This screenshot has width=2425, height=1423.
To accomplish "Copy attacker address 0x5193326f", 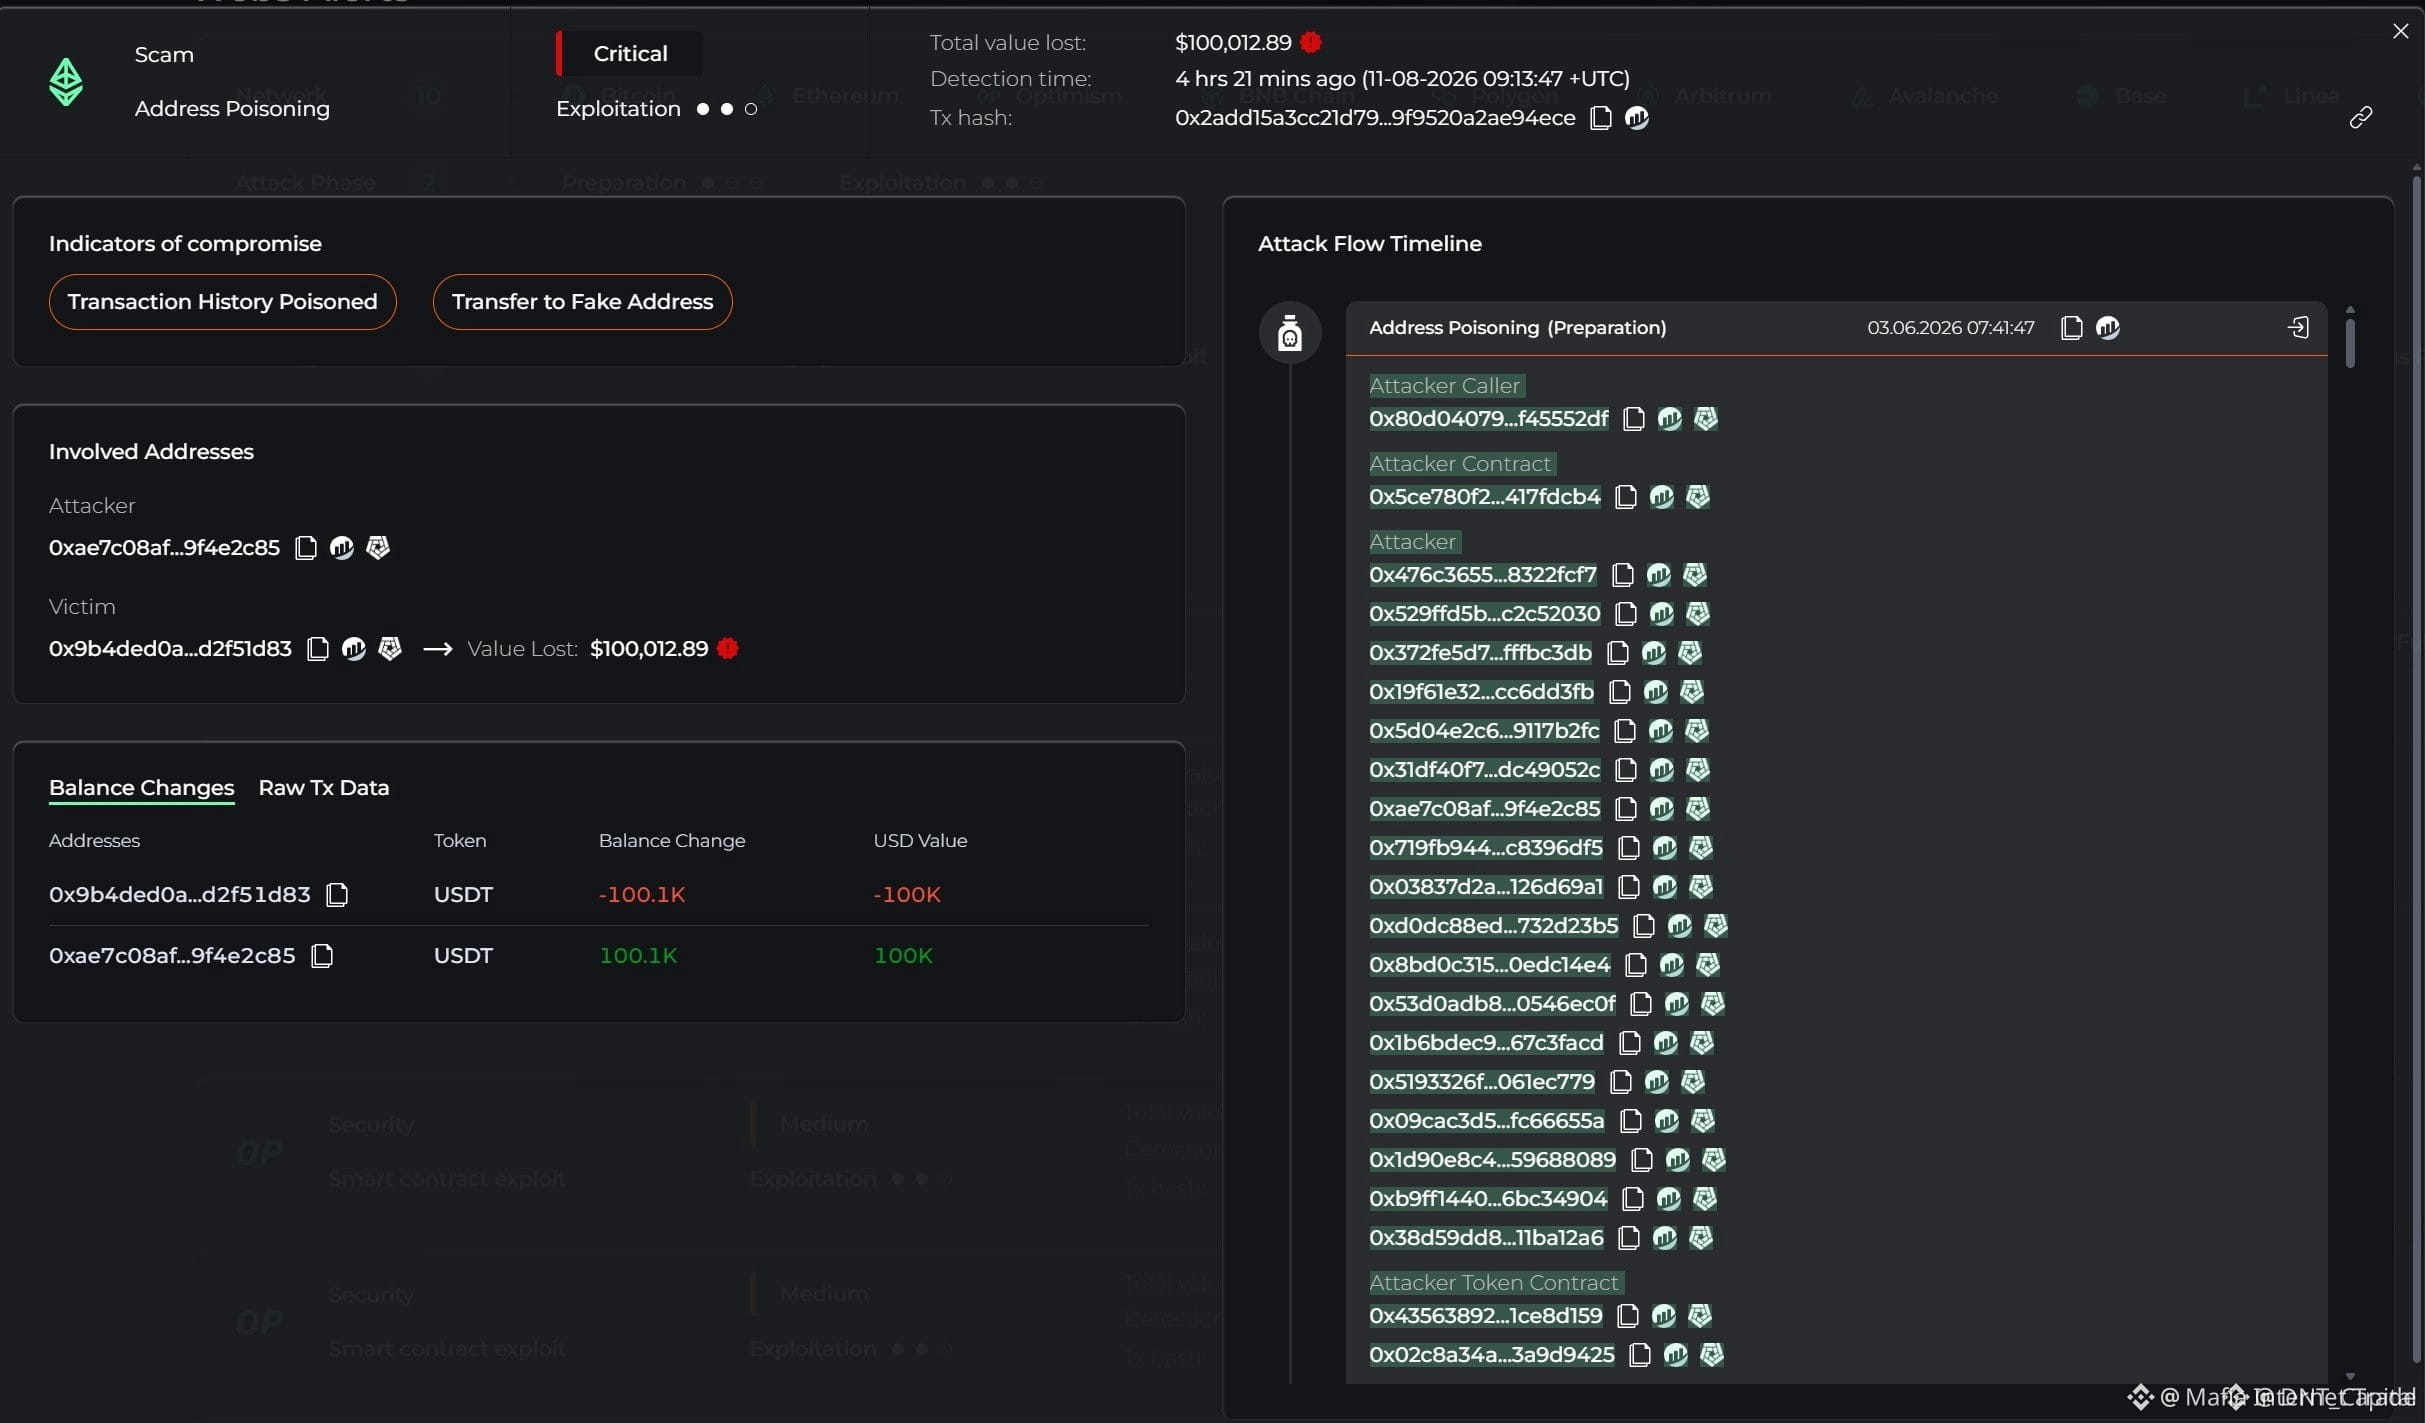I will tap(1621, 1082).
